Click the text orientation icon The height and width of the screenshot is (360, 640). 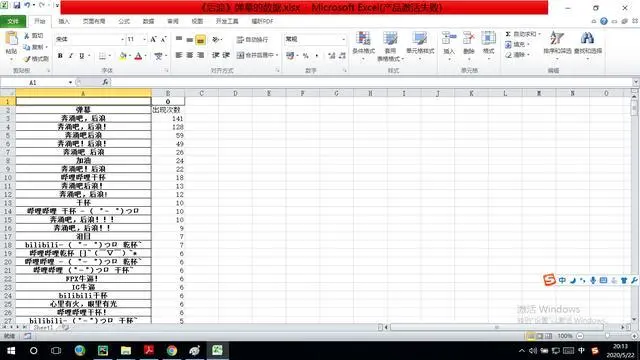[x=216, y=39]
